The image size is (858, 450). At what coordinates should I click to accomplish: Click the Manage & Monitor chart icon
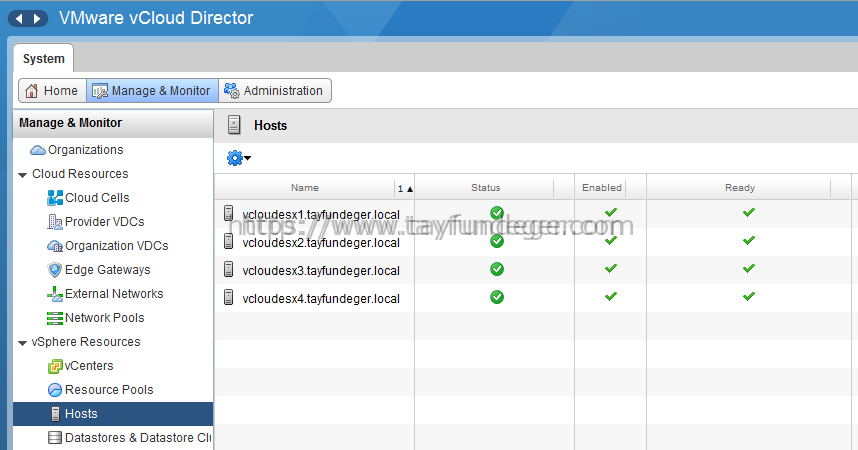100,91
